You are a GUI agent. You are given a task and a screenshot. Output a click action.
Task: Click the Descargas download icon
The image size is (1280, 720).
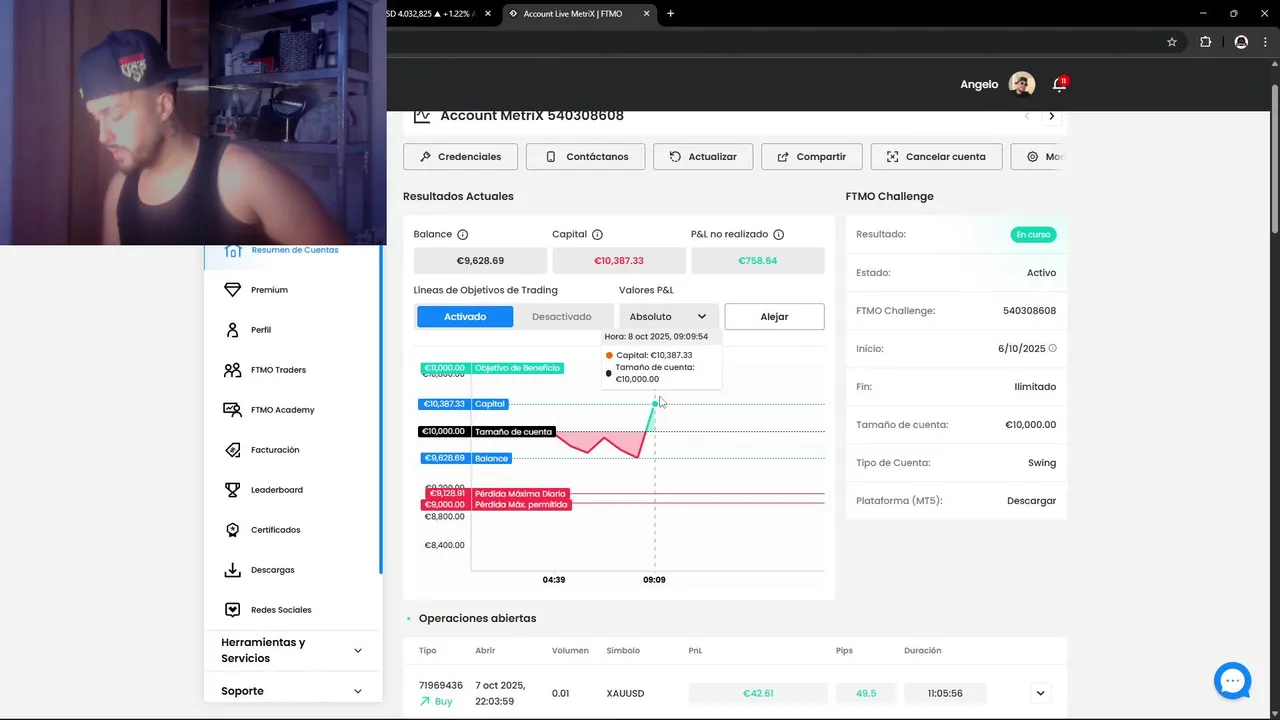point(232,570)
